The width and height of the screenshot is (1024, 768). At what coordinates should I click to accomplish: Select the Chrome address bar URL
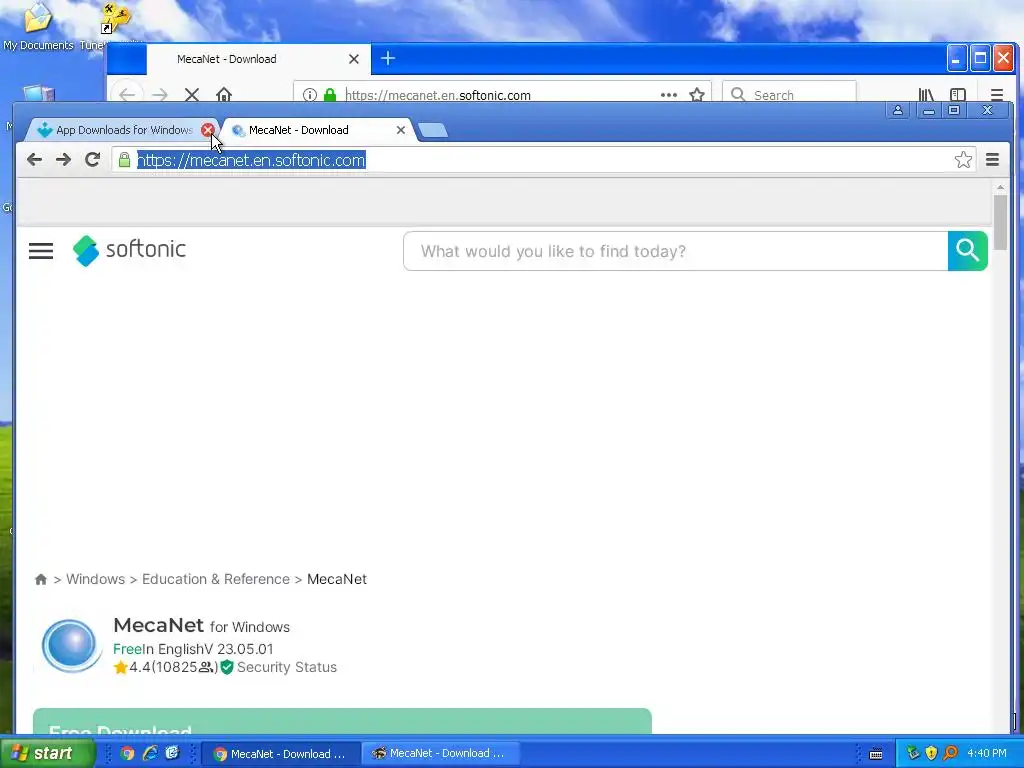251,160
